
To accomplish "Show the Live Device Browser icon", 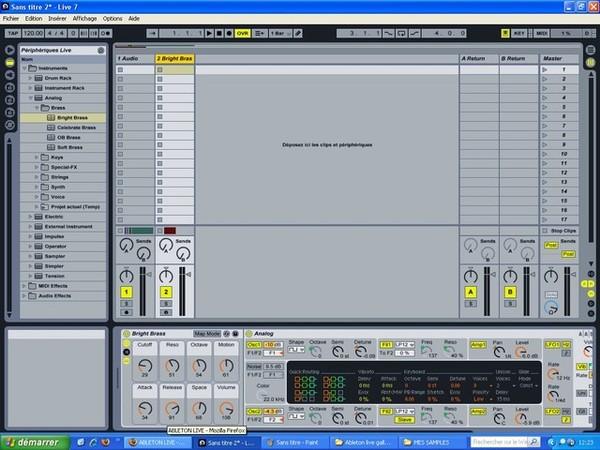I will pos(10,62).
